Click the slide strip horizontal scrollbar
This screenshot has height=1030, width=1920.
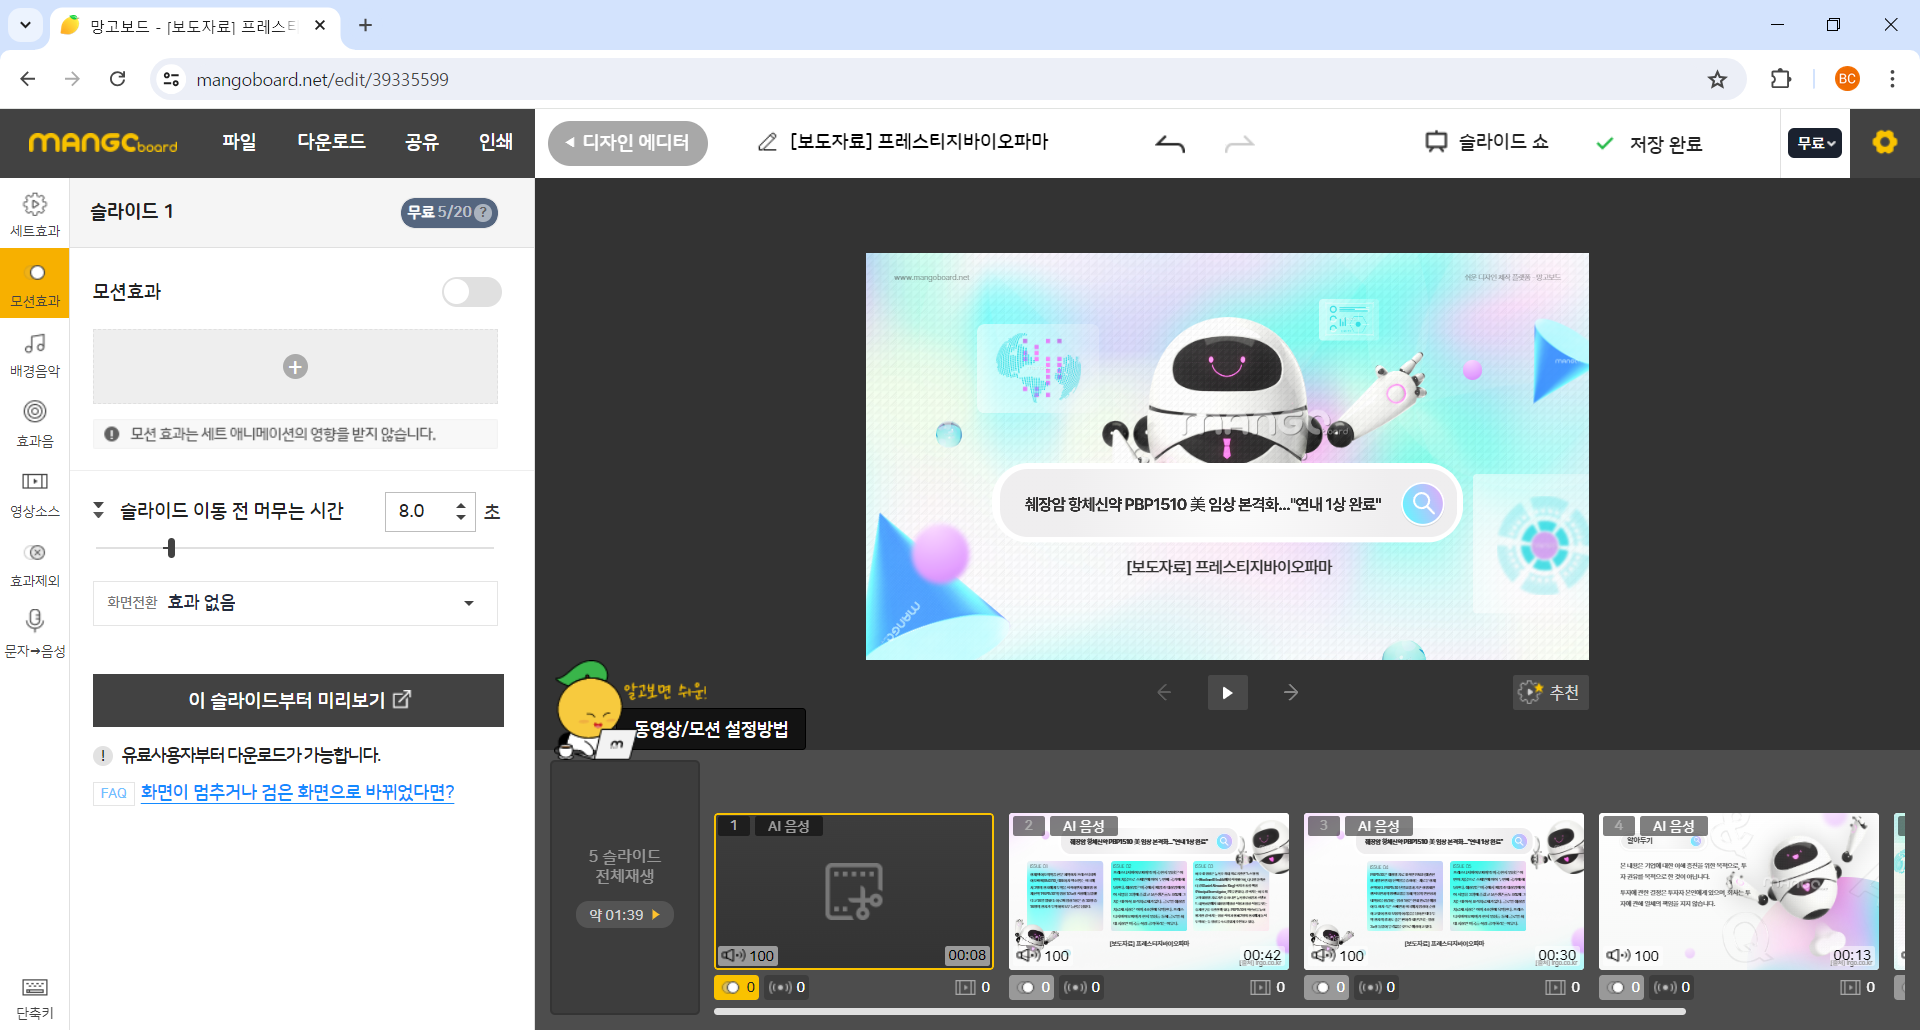point(1200,1012)
